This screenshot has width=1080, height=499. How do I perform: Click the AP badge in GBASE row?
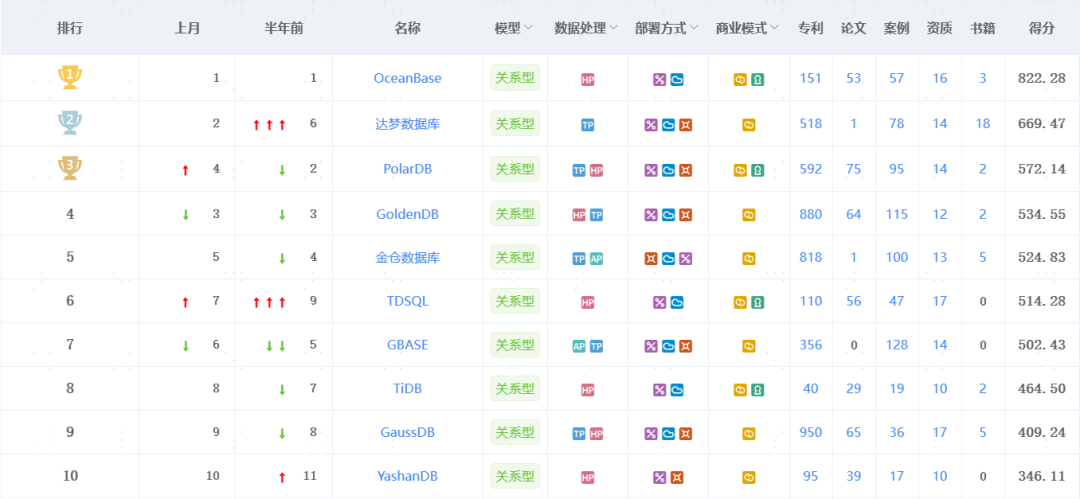point(579,346)
